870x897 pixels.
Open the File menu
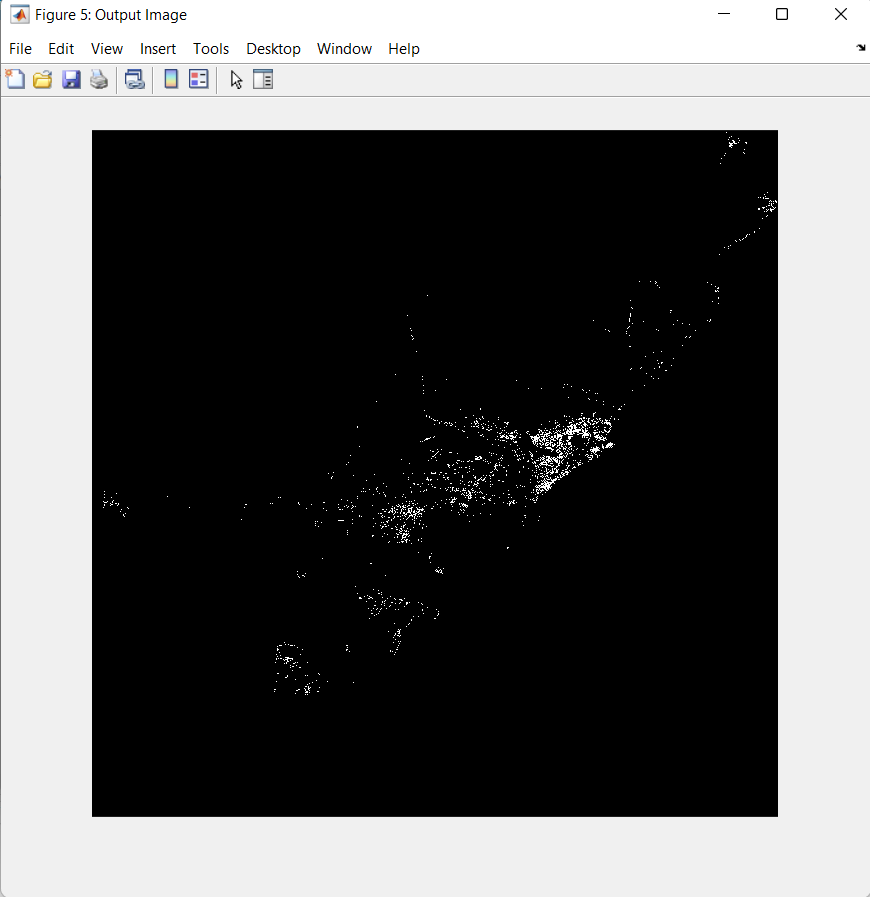pyautogui.click(x=20, y=49)
